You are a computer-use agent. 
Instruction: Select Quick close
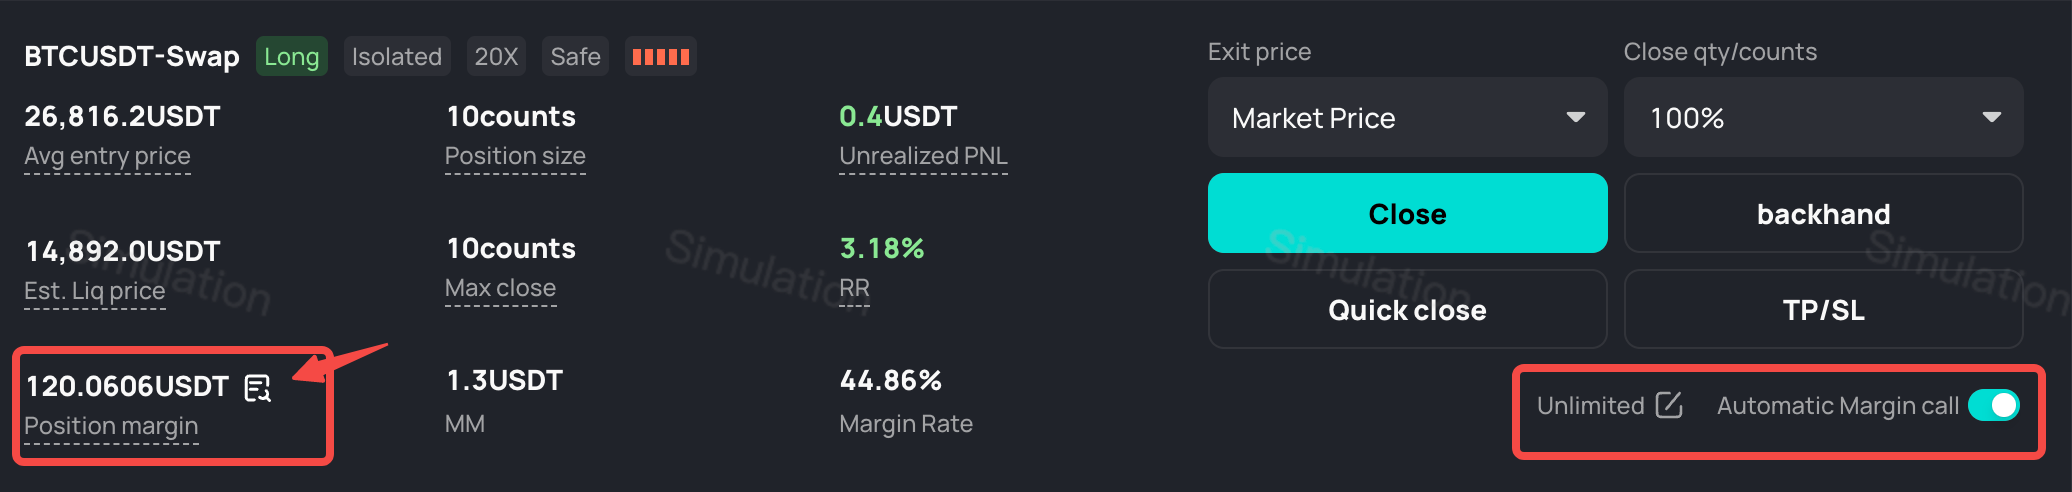click(x=1408, y=309)
